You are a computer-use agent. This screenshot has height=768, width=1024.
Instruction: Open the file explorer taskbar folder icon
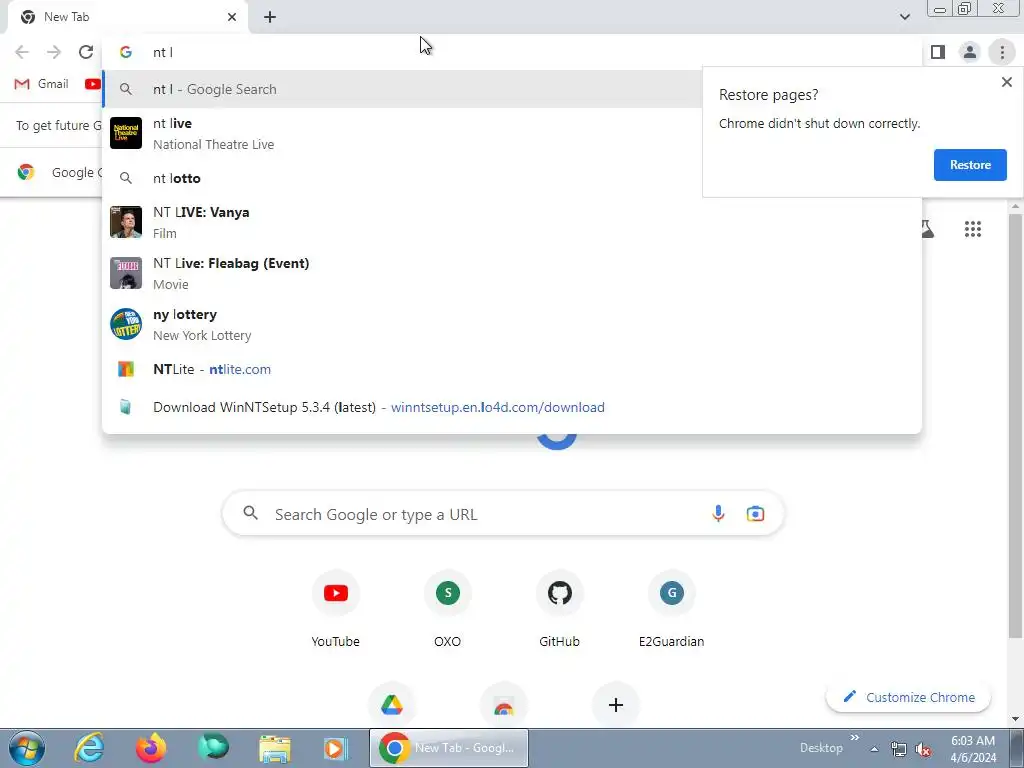[x=275, y=748]
